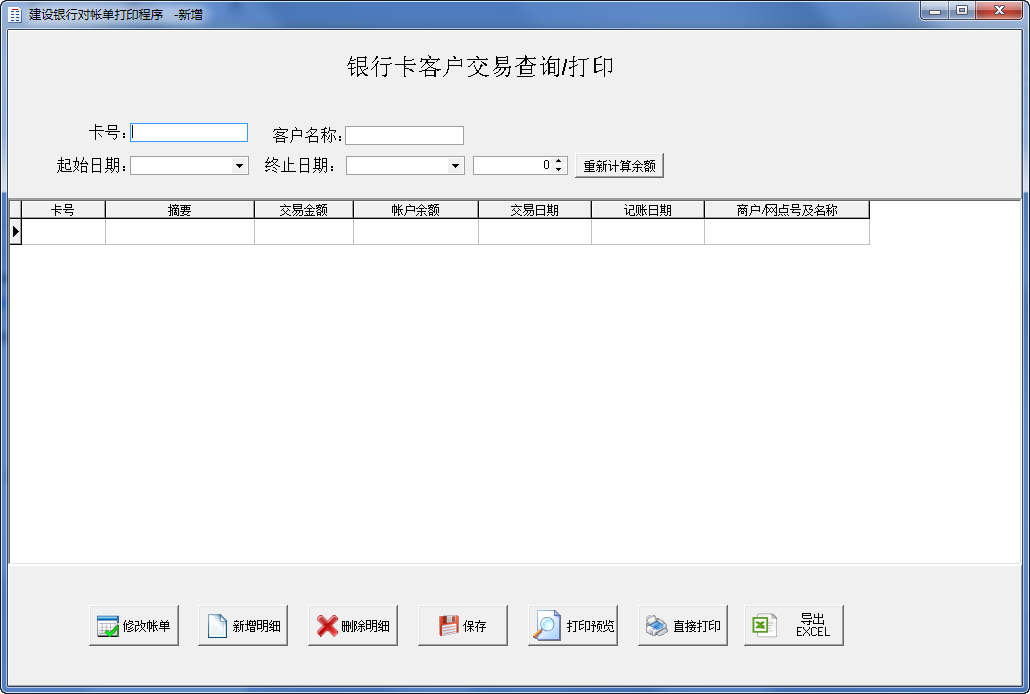Minimize the 建设银行对帐单打印程序 window

[935, 11]
